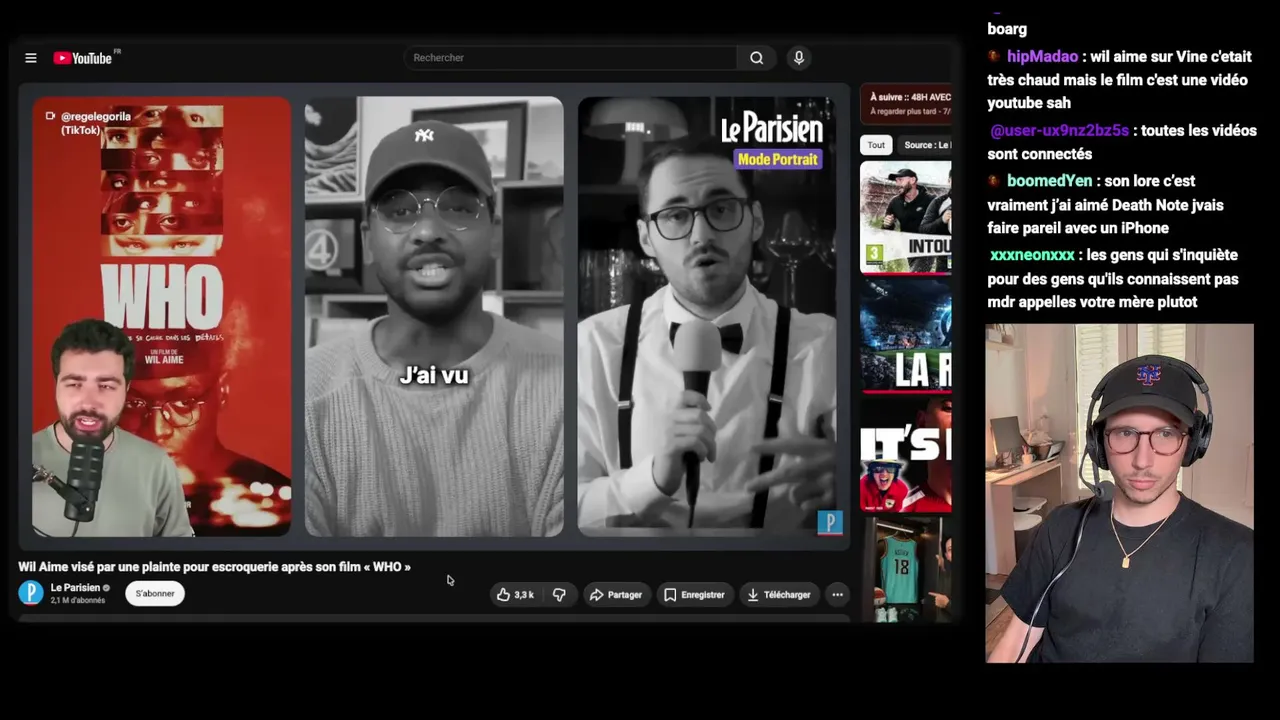Screen dimensions: 1280x720
Task: Open the IT'S suggested video thumbnail
Action: tap(906, 455)
